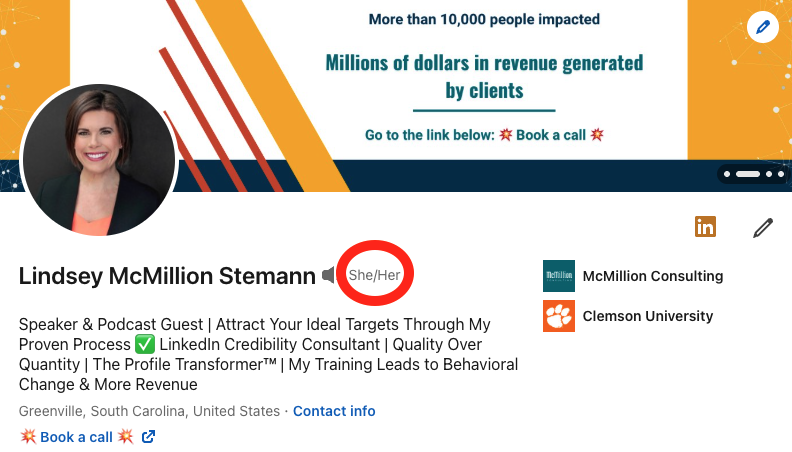Screen dimensions: 792x452
Task: Click the blue pencil to edit the banner
Action: tap(763, 27)
